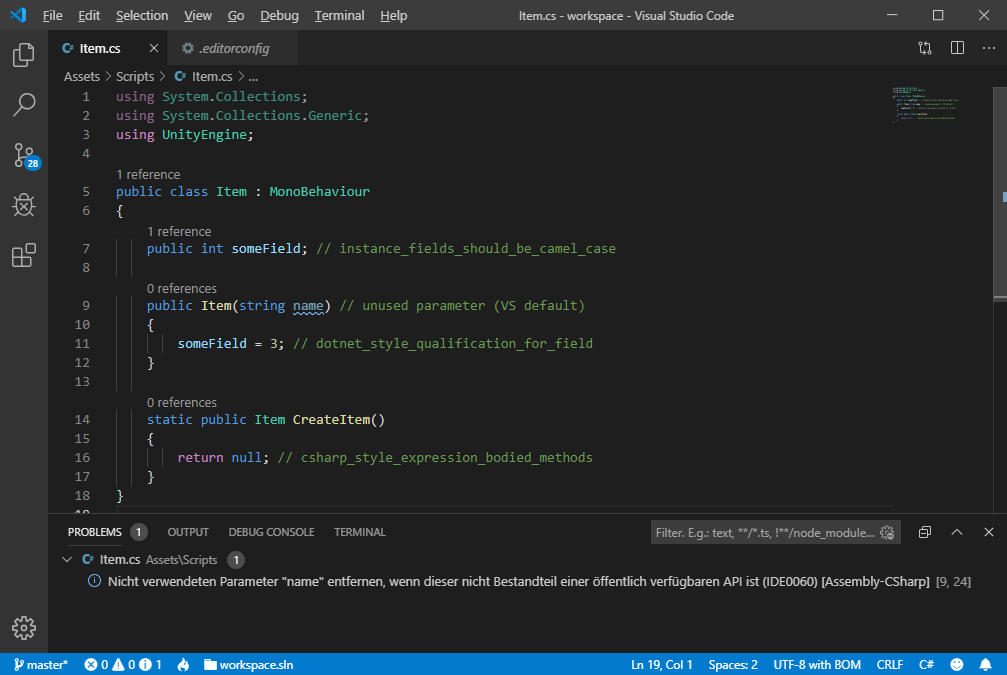Close the bottom panel
This screenshot has height=675, width=1007.
(x=988, y=532)
